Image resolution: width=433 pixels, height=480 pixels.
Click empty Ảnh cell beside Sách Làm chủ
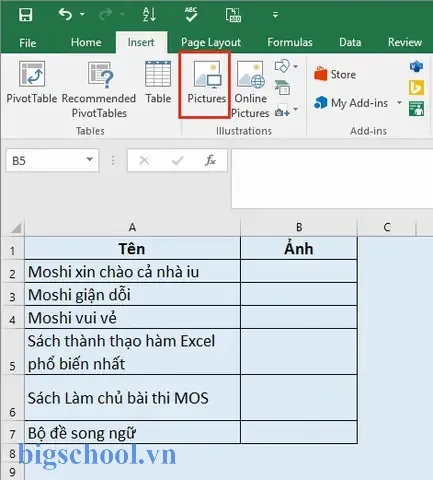point(299,398)
